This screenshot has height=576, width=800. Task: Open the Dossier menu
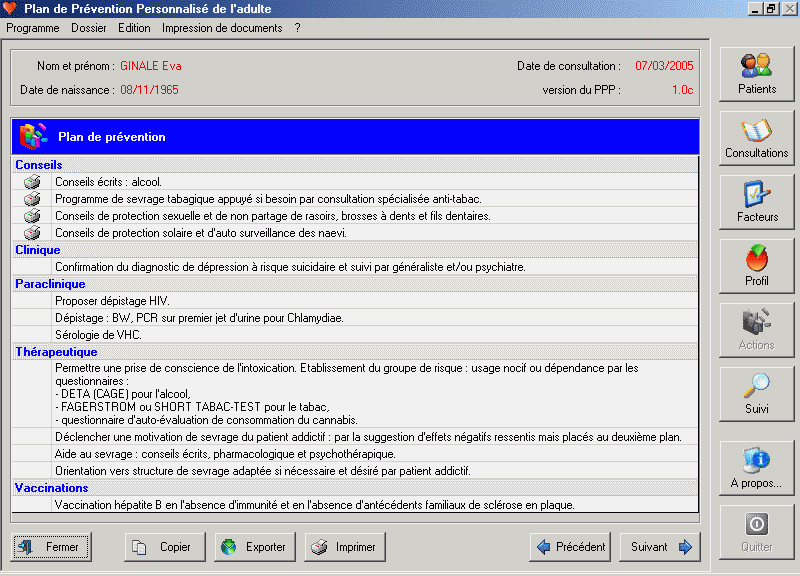point(89,28)
